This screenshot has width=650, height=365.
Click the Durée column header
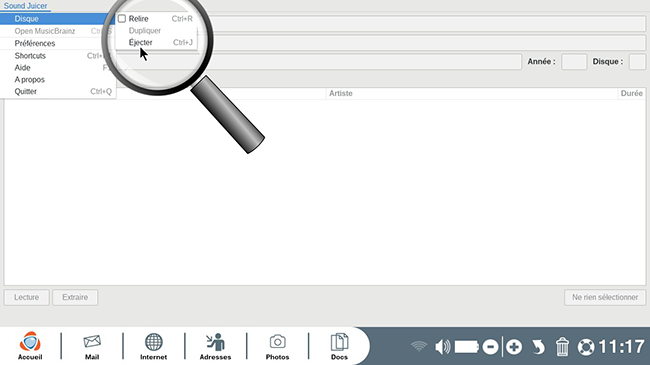pyautogui.click(x=632, y=93)
